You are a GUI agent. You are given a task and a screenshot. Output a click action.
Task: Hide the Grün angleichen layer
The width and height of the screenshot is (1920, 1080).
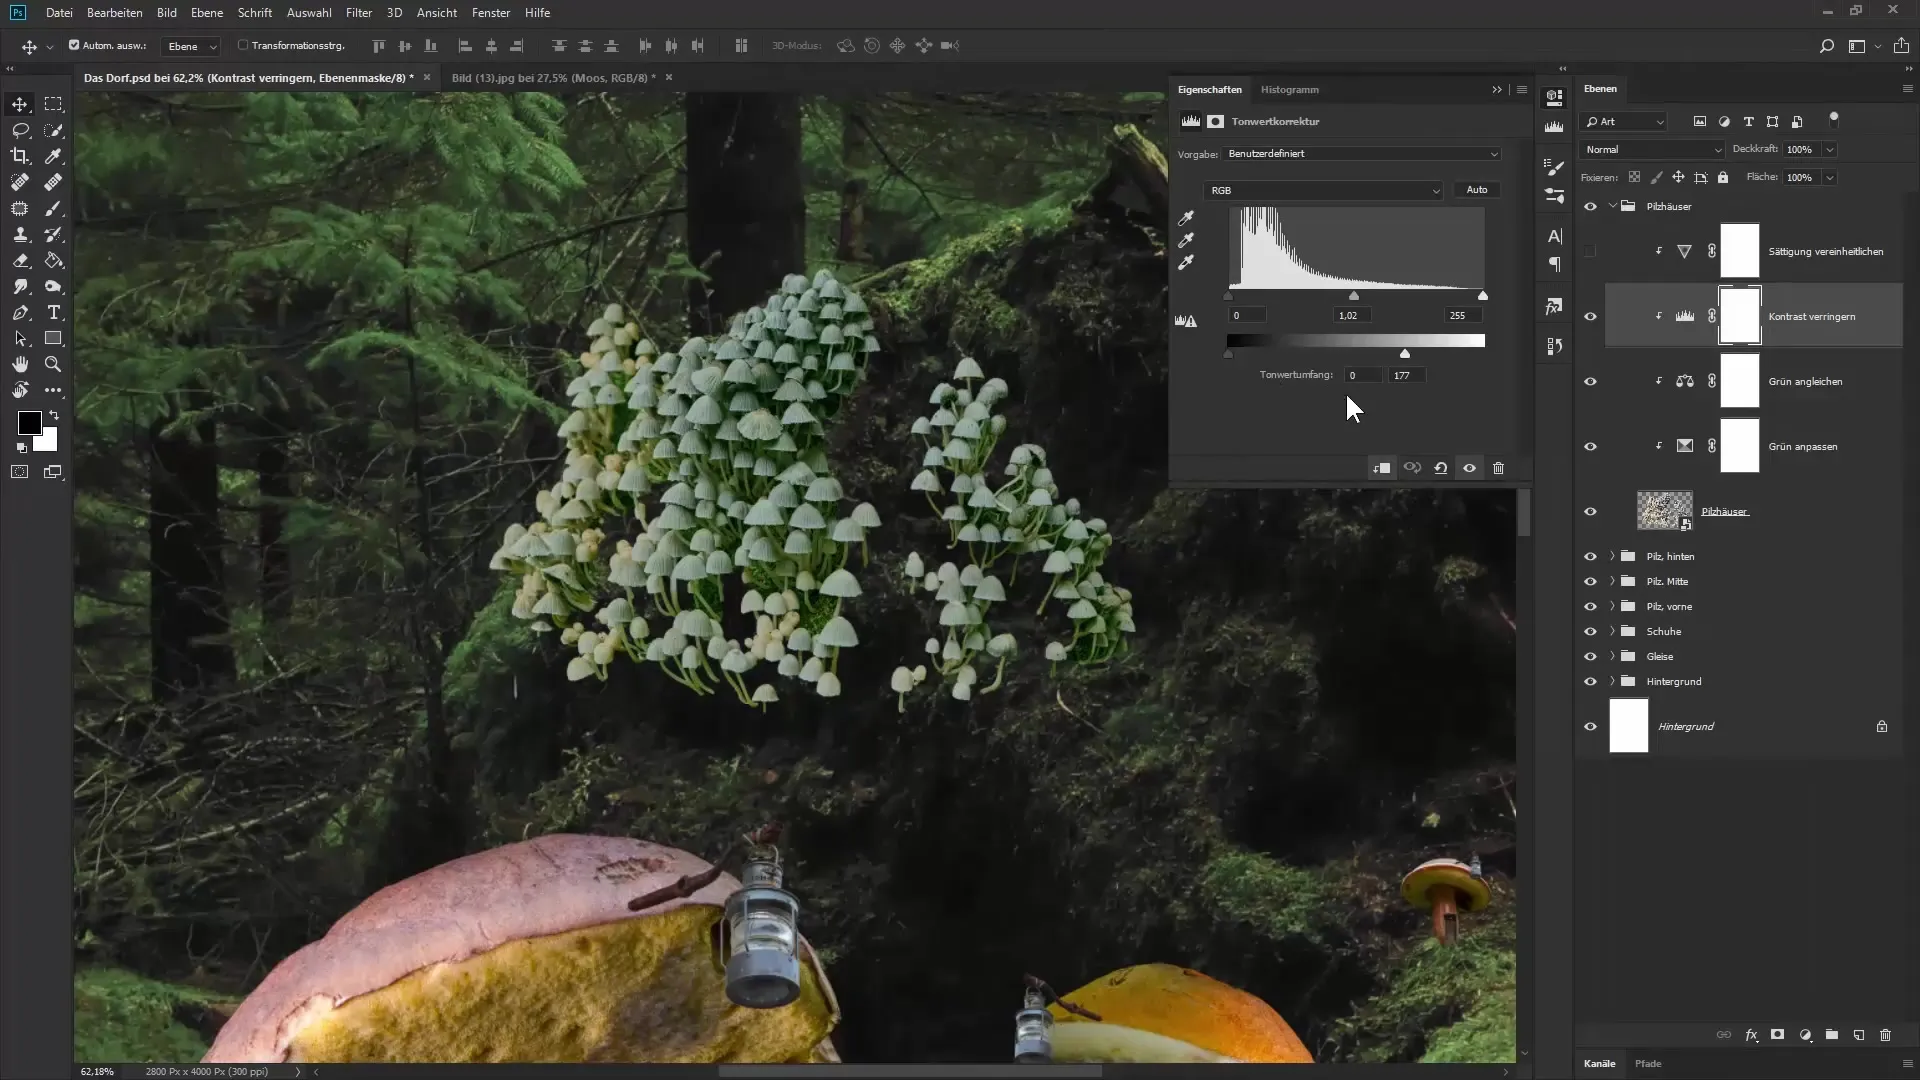[x=1590, y=381]
